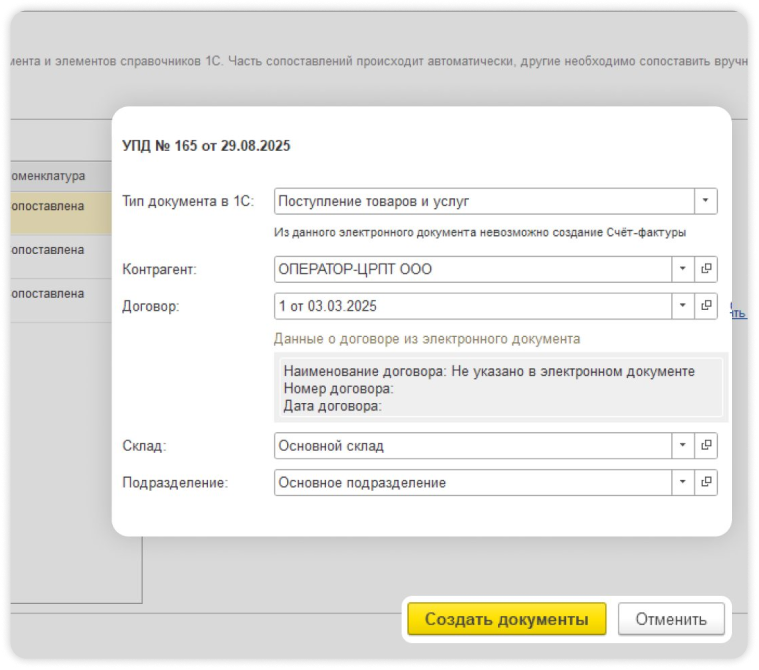Viewport: 759px width, 670px height.
Task: Click the Создать документы button
Action: pyautogui.click(x=506, y=619)
